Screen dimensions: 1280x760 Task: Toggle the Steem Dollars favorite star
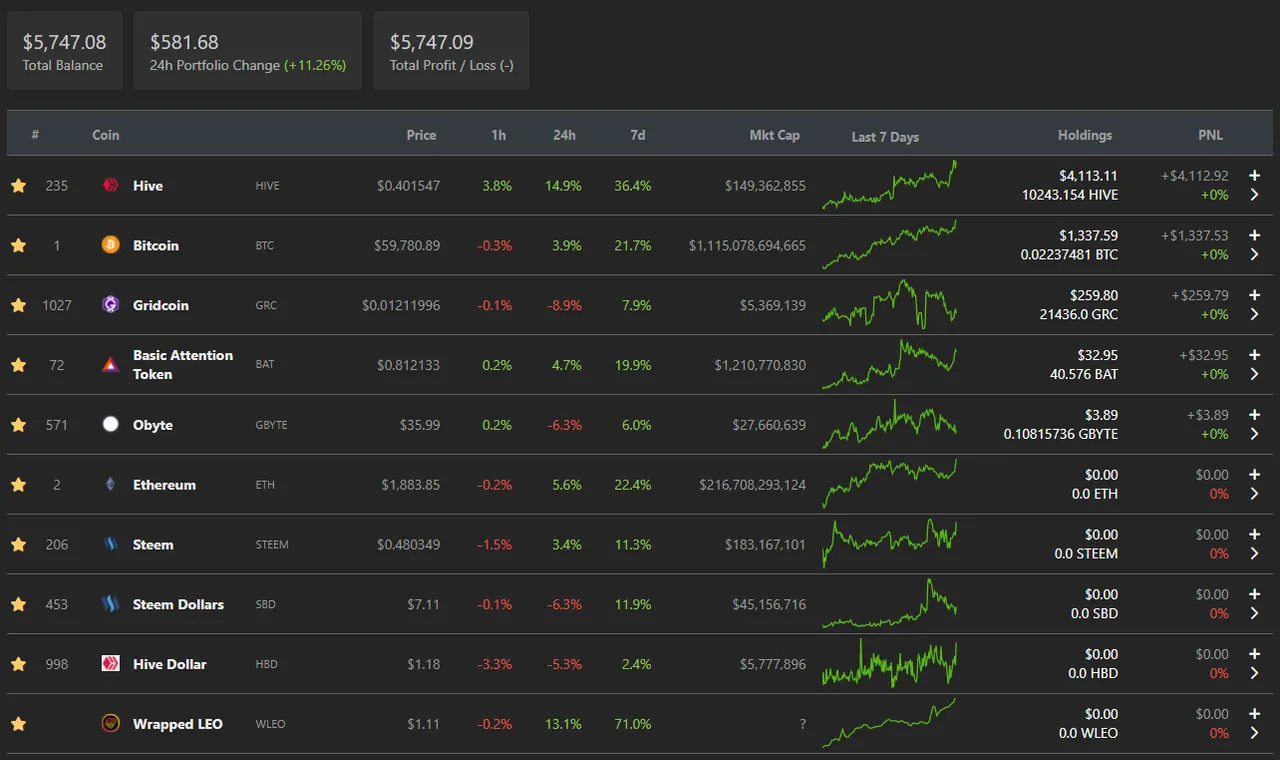coord(18,604)
